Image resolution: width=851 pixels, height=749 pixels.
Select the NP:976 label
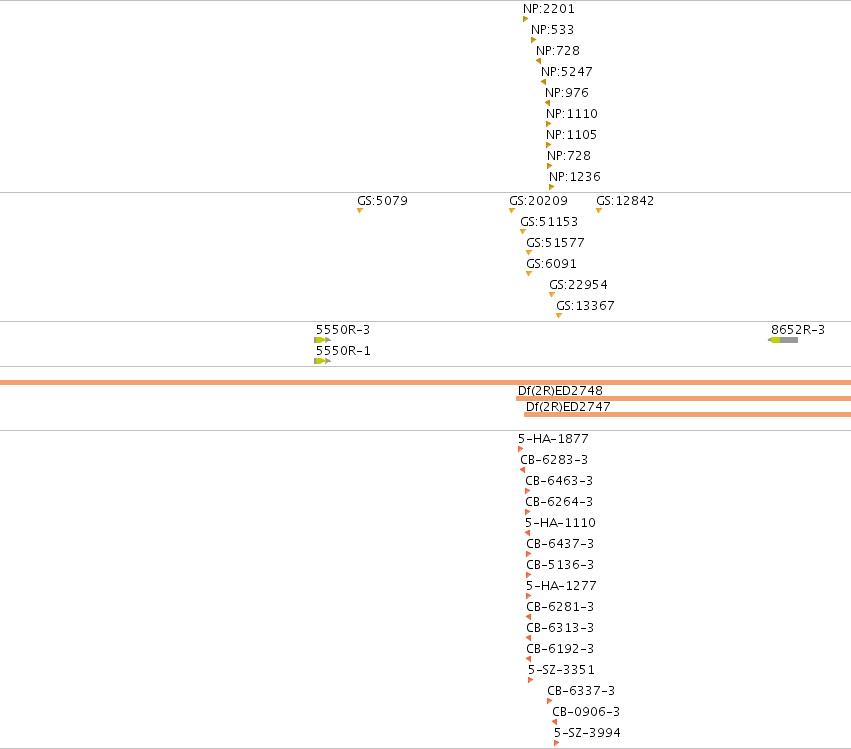(567, 93)
